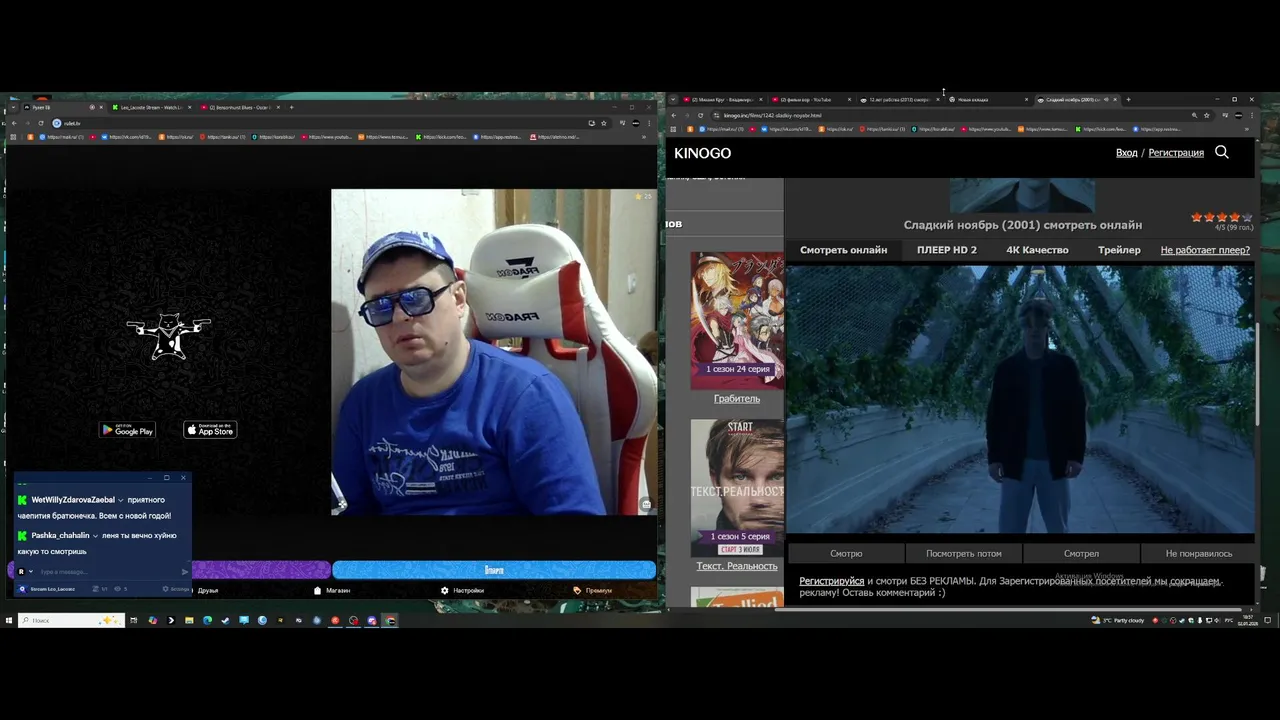Screen dimensions: 1280x720
Task: Go back in the left browser window
Action: click(14, 123)
